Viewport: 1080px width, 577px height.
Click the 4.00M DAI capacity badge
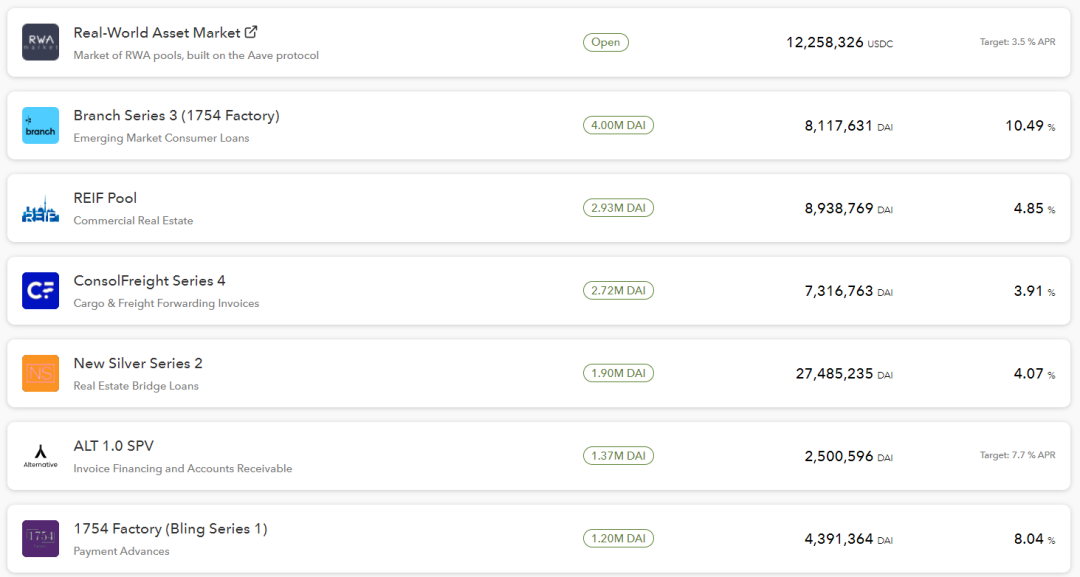[618, 125]
